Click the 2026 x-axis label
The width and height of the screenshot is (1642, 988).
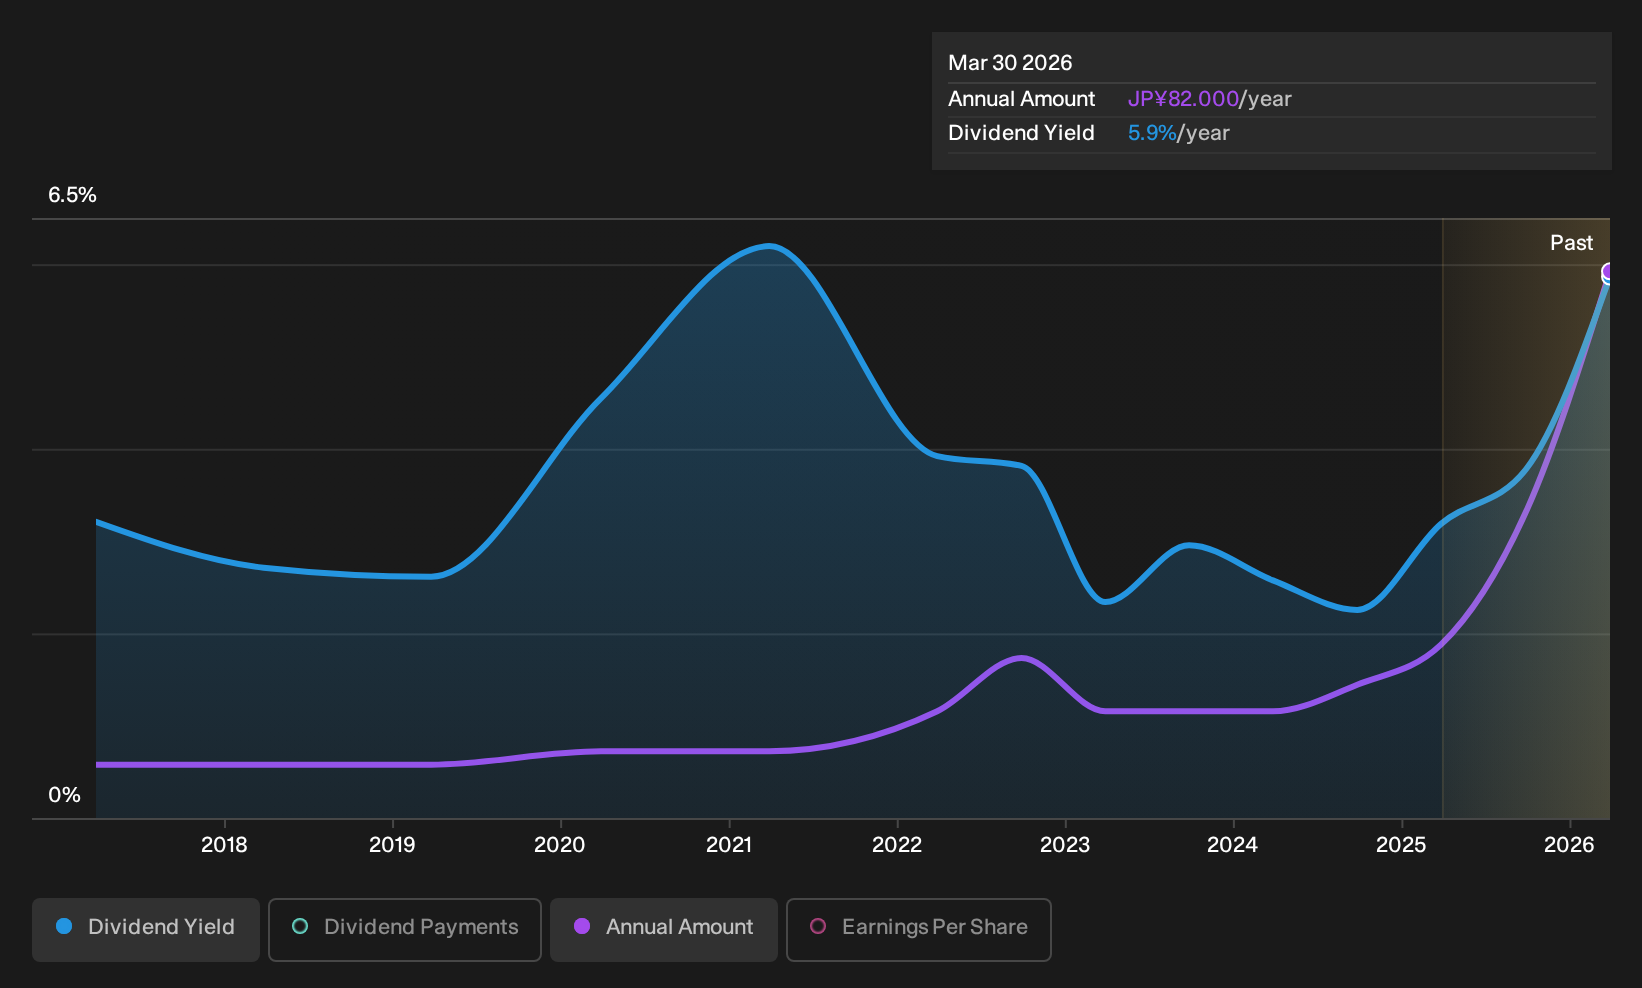click(1569, 845)
